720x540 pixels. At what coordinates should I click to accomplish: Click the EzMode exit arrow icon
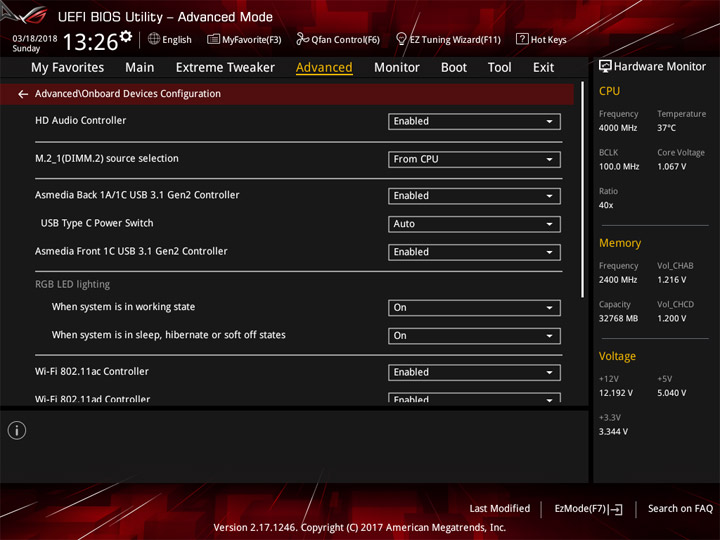coord(616,509)
